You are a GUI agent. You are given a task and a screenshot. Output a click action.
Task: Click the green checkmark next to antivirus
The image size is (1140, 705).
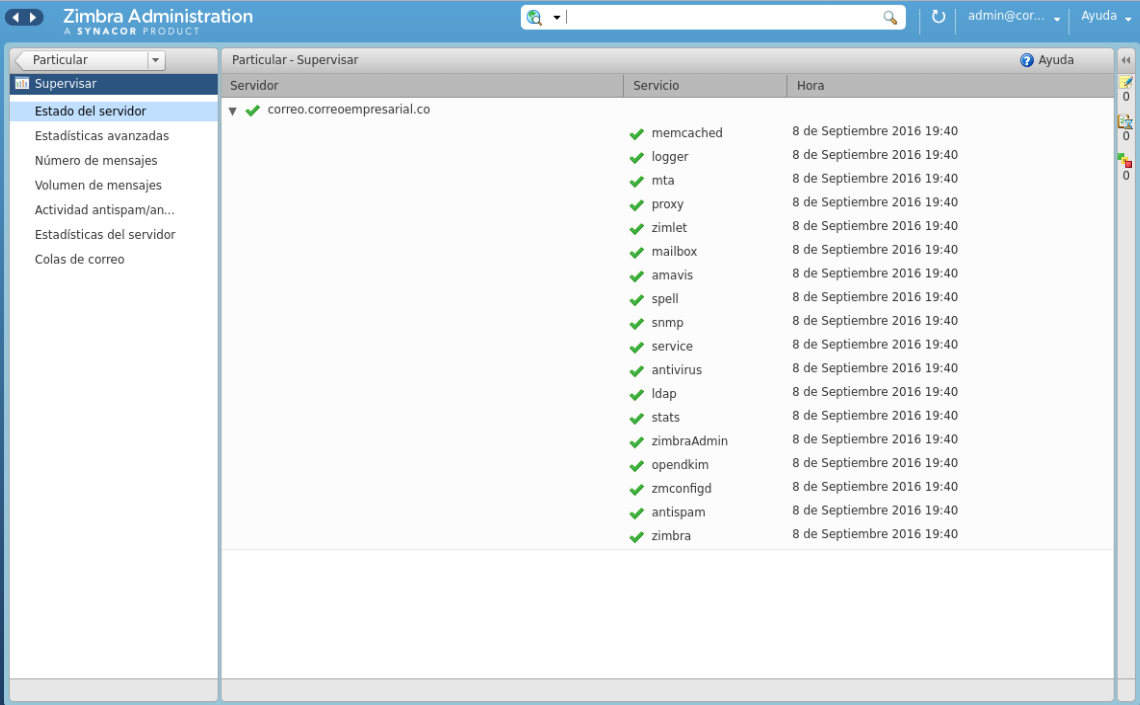pyautogui.click(x=636, y=370)
